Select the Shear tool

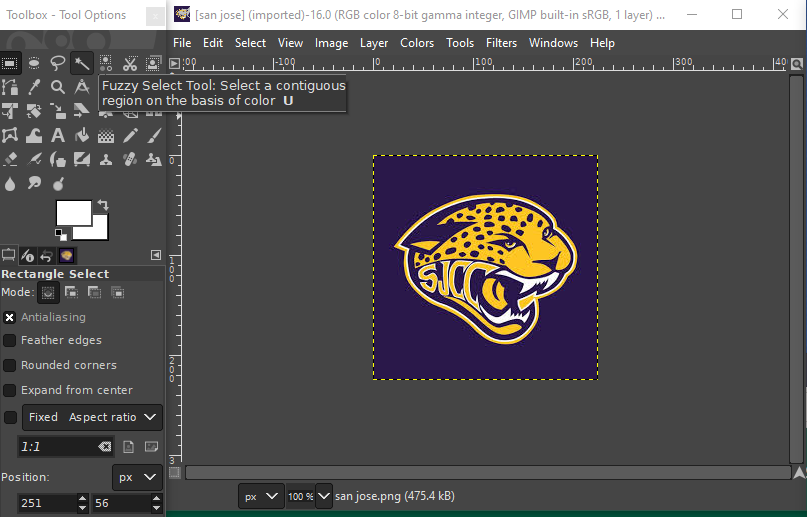82,111
